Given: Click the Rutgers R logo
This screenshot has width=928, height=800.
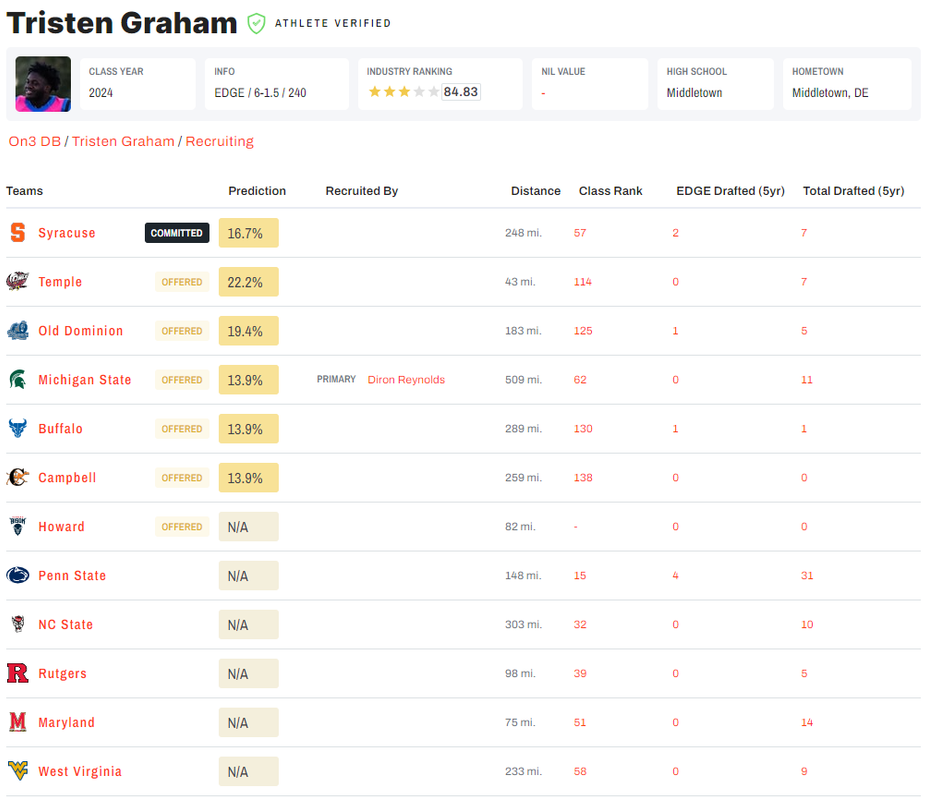Looking at the screenshot, I should [x=18, y=673].
